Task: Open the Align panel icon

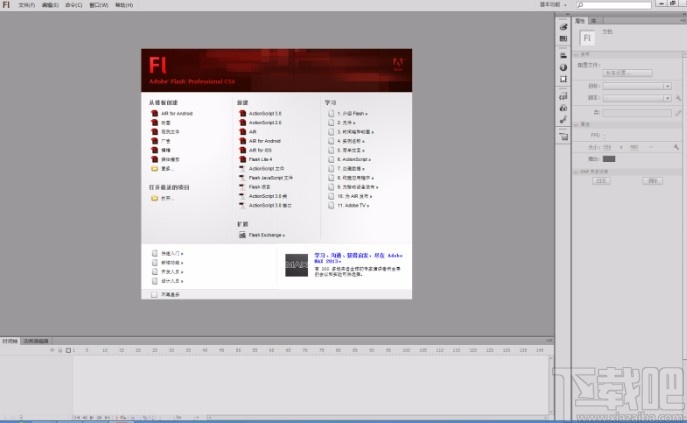Action: pyautogui.click(x=563, y=56)
